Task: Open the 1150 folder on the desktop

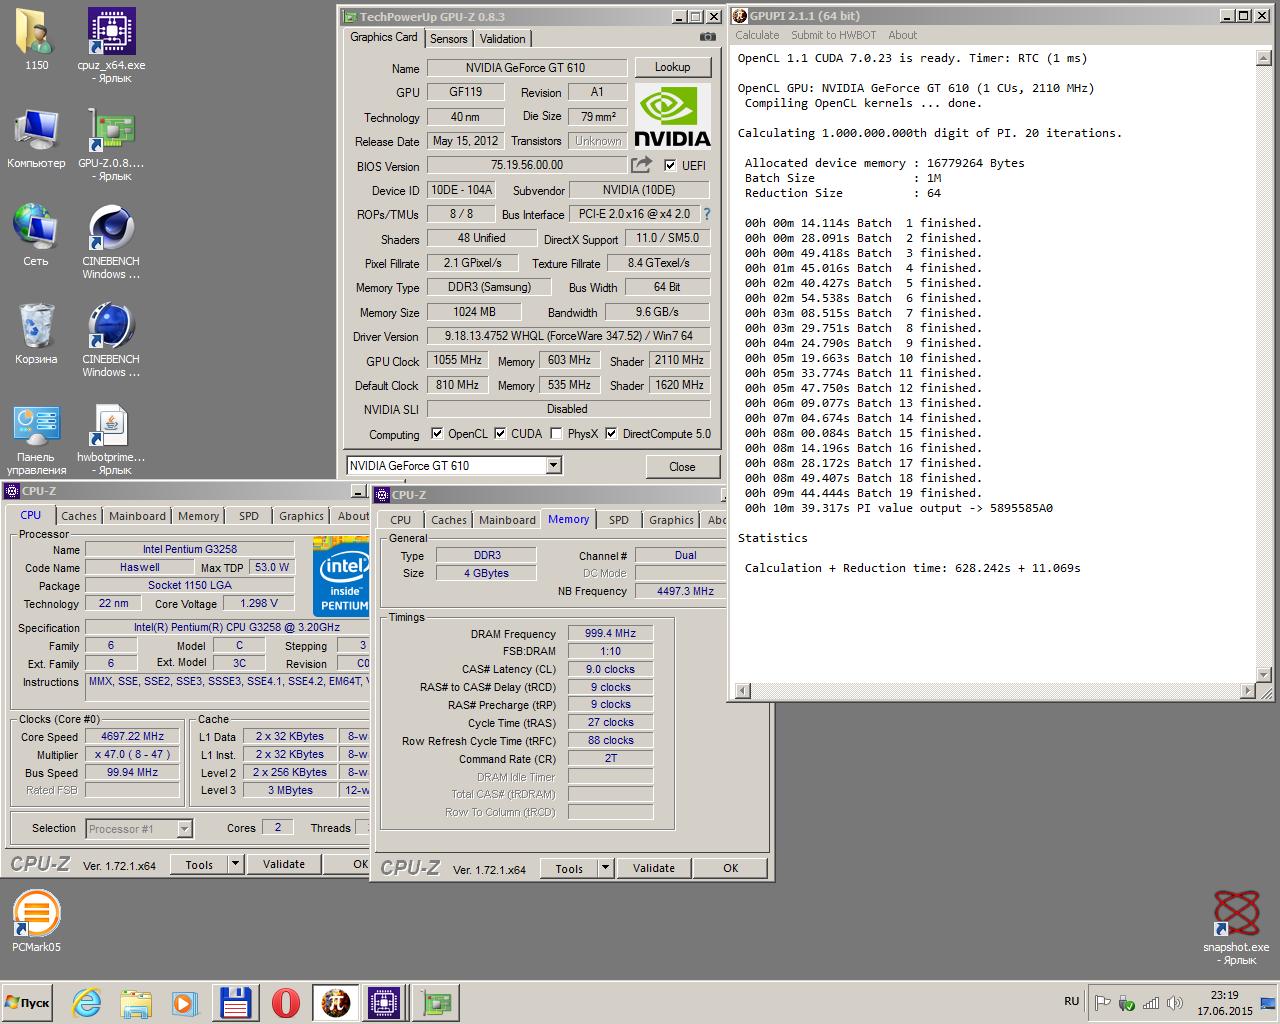Action: click(36, 38)
